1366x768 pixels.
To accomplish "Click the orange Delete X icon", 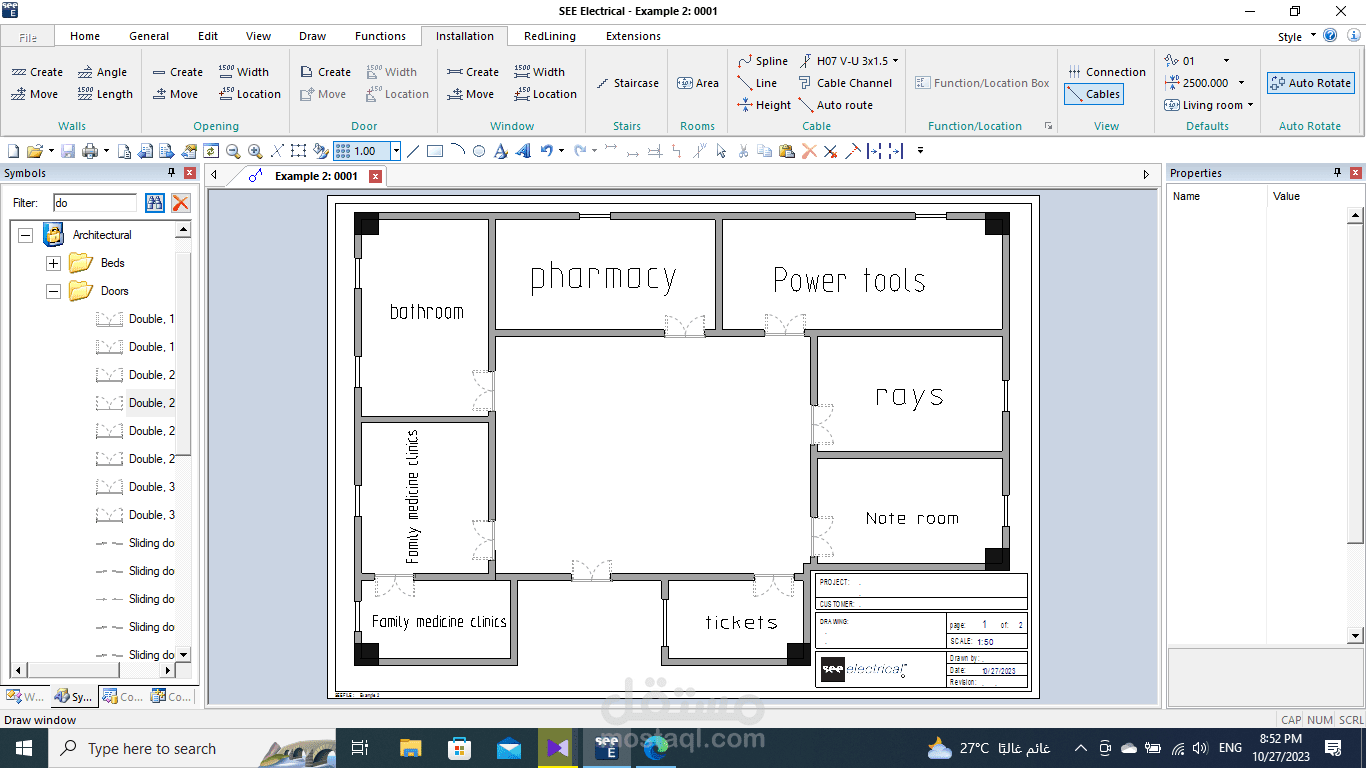I will (809, 151).
